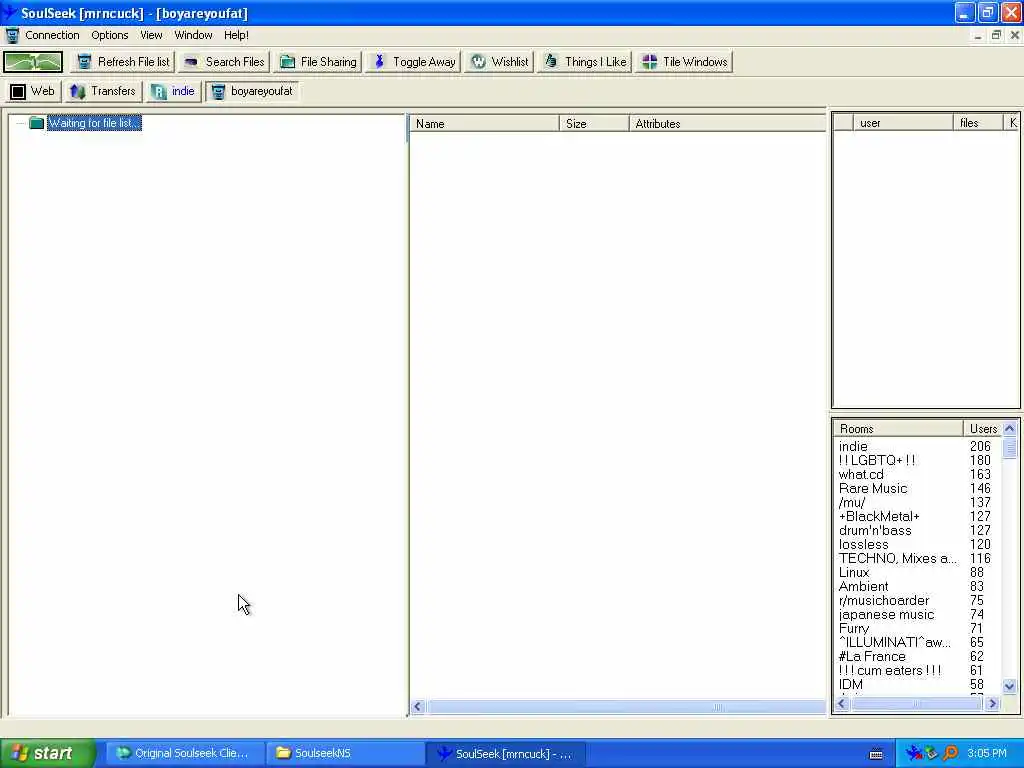
Task: Click rooms list scroll right arrow
Action: tap(993, 703)
